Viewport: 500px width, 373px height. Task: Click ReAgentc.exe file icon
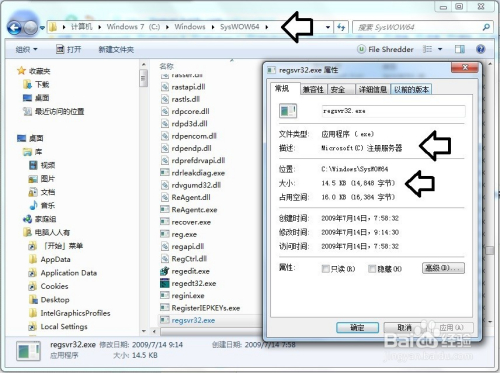pos(164,209)
